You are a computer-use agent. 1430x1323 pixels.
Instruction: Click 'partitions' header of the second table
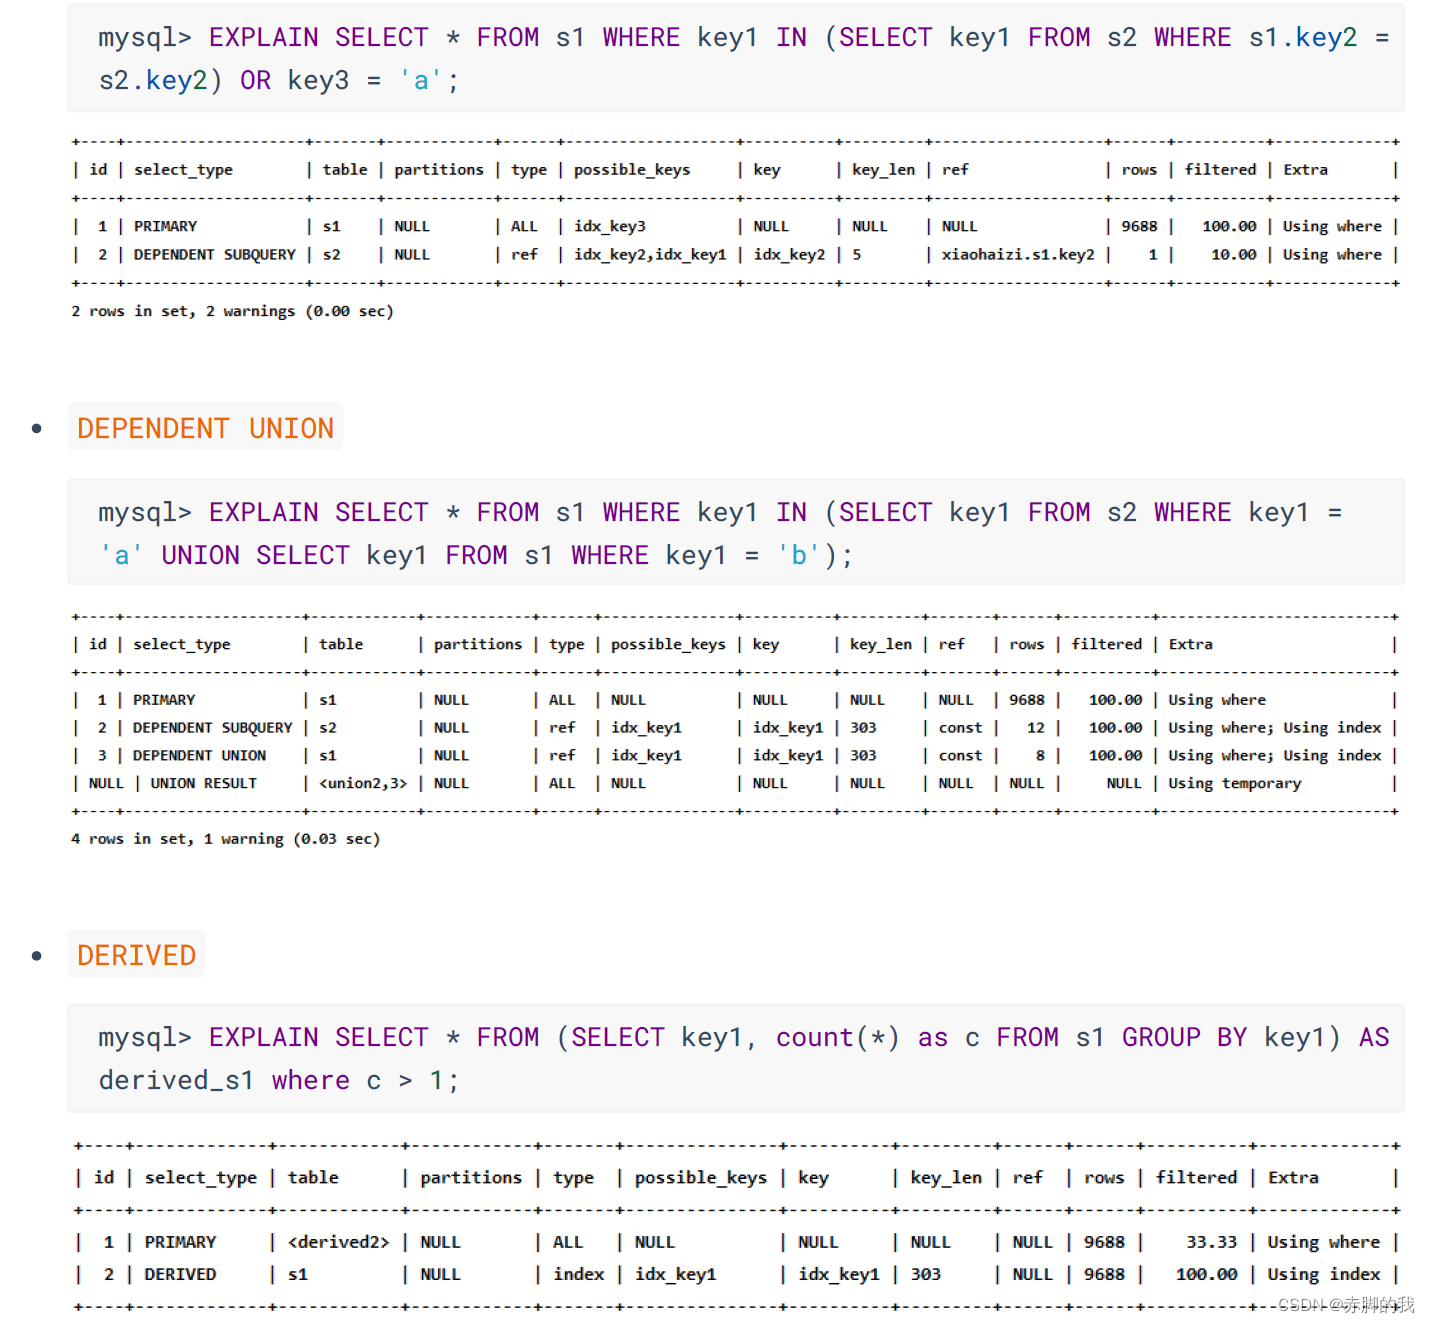pyautogui.click(x=477, y=645)
